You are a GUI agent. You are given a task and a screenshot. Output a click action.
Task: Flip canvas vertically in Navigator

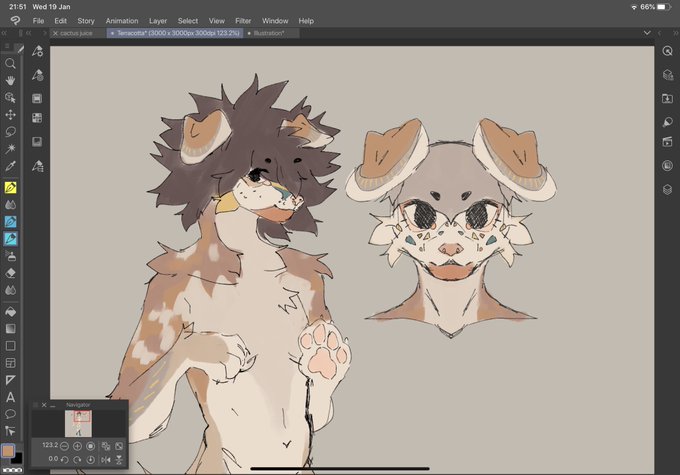tap(118, 459)
